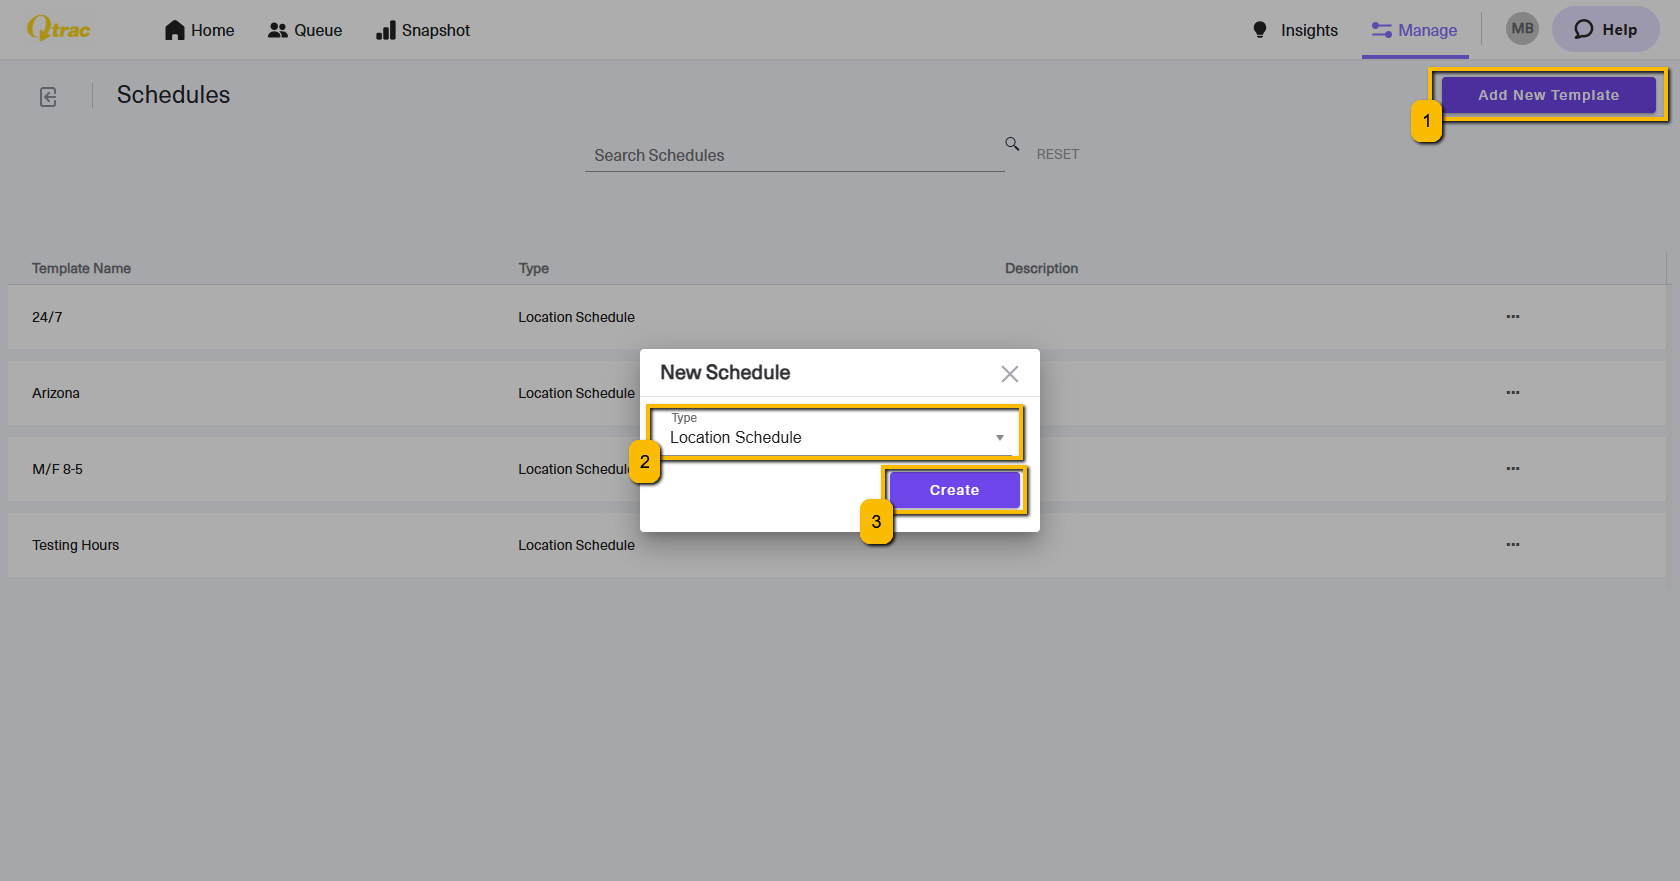The height and width of the screenshot is (881, 1680).
Task: Sort by Template Name column
Action: coord(81,268)
